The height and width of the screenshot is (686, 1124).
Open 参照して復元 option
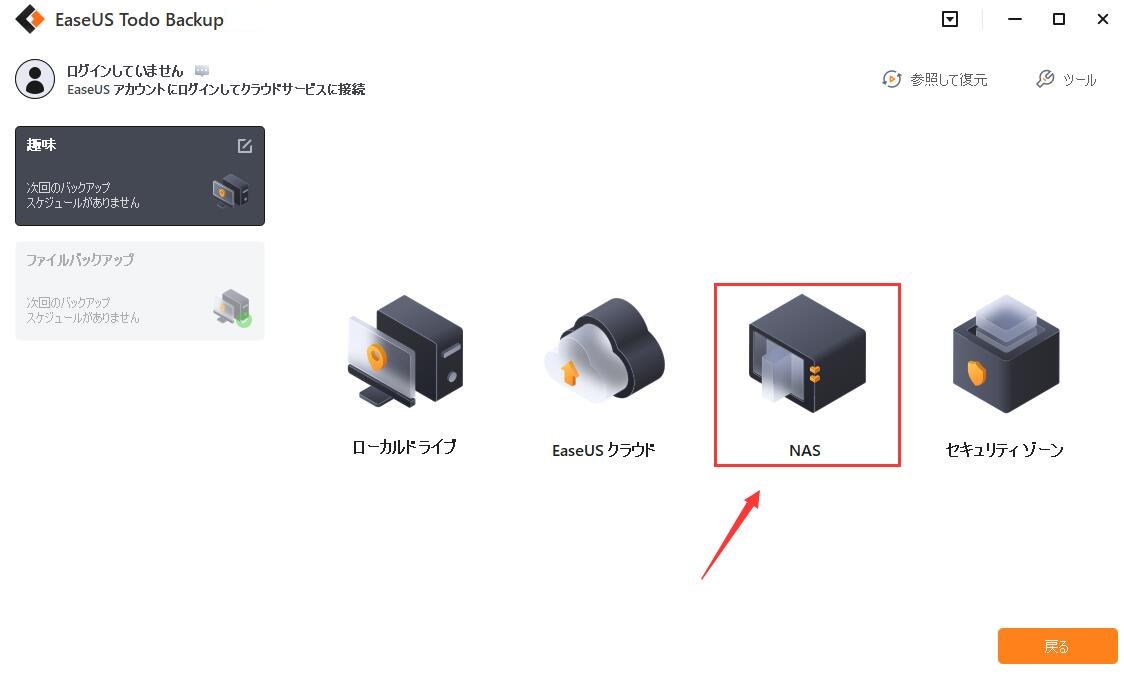point(934,79)
